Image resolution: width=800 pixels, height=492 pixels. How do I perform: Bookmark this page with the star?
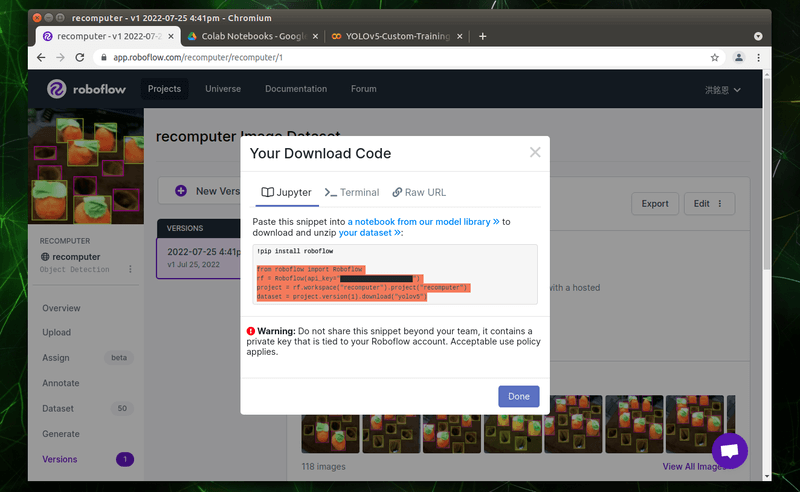coord(714,58)
